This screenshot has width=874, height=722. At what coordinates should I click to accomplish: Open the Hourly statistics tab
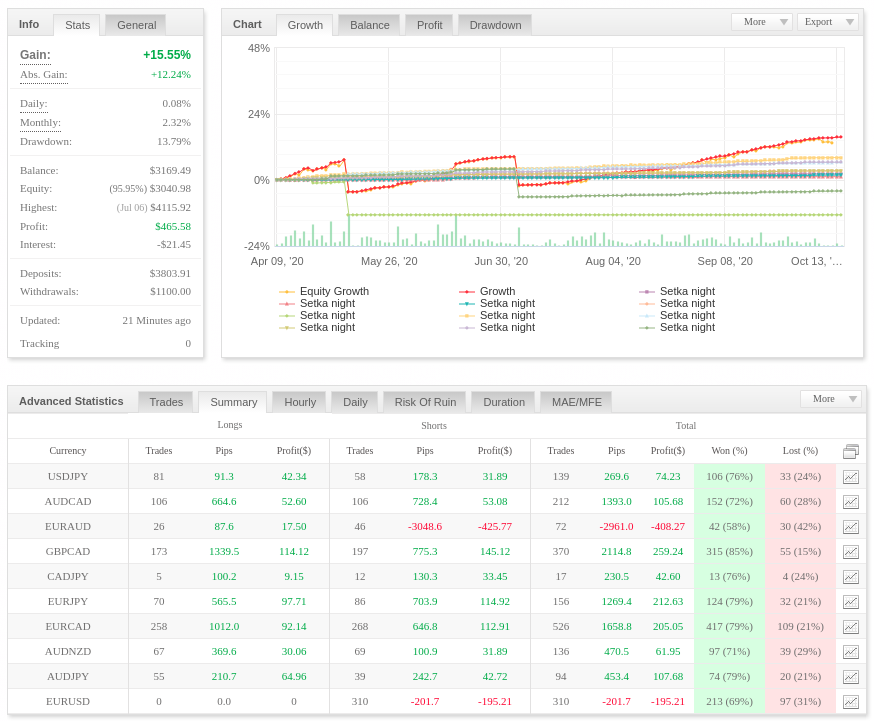pos(300,402)
